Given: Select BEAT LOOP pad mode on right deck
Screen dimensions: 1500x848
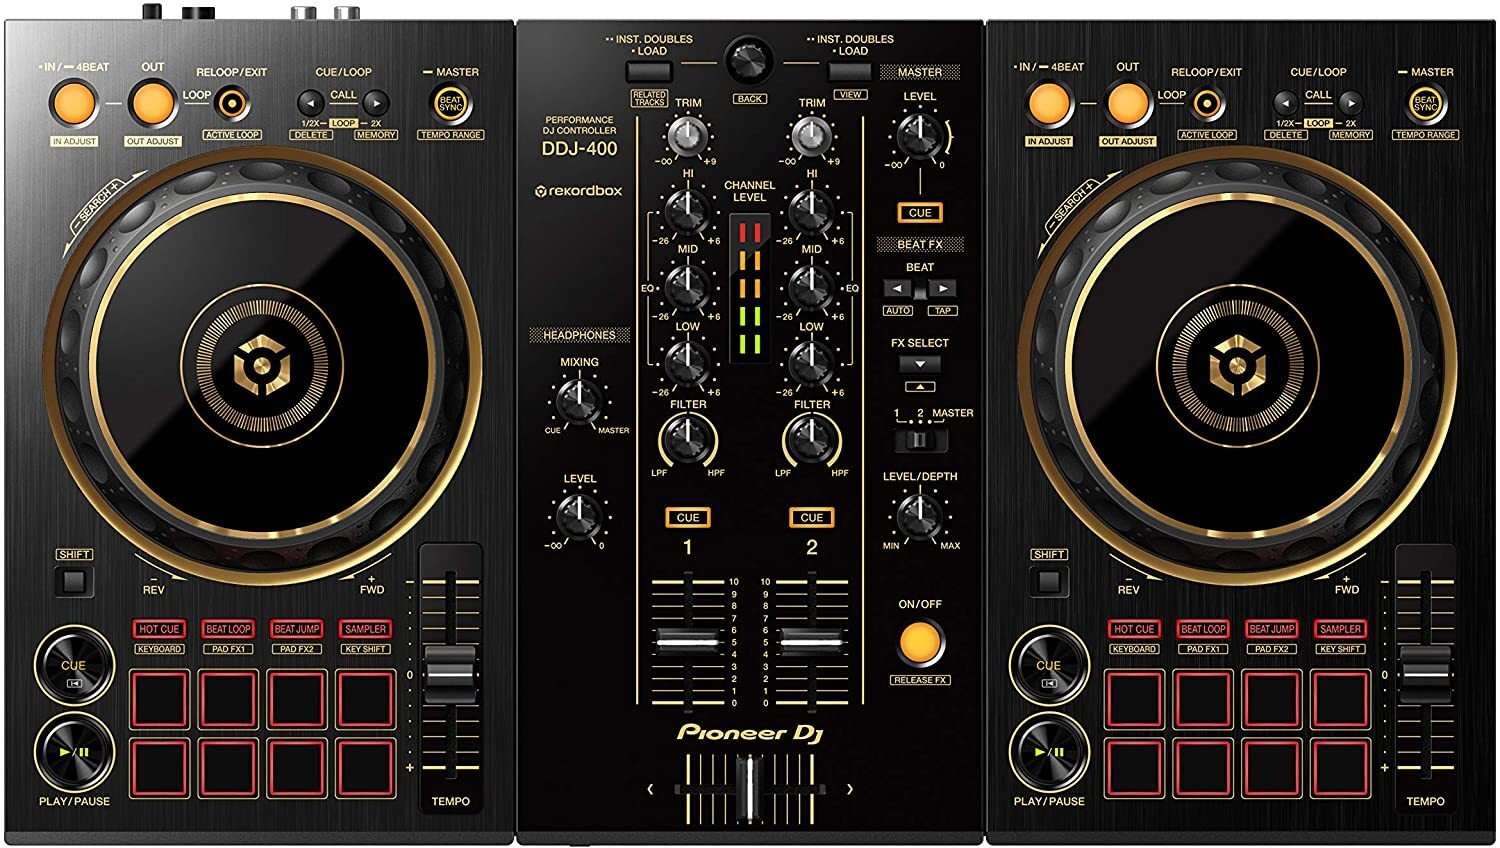Looking at the screenshot, I should click(1203, 629).
